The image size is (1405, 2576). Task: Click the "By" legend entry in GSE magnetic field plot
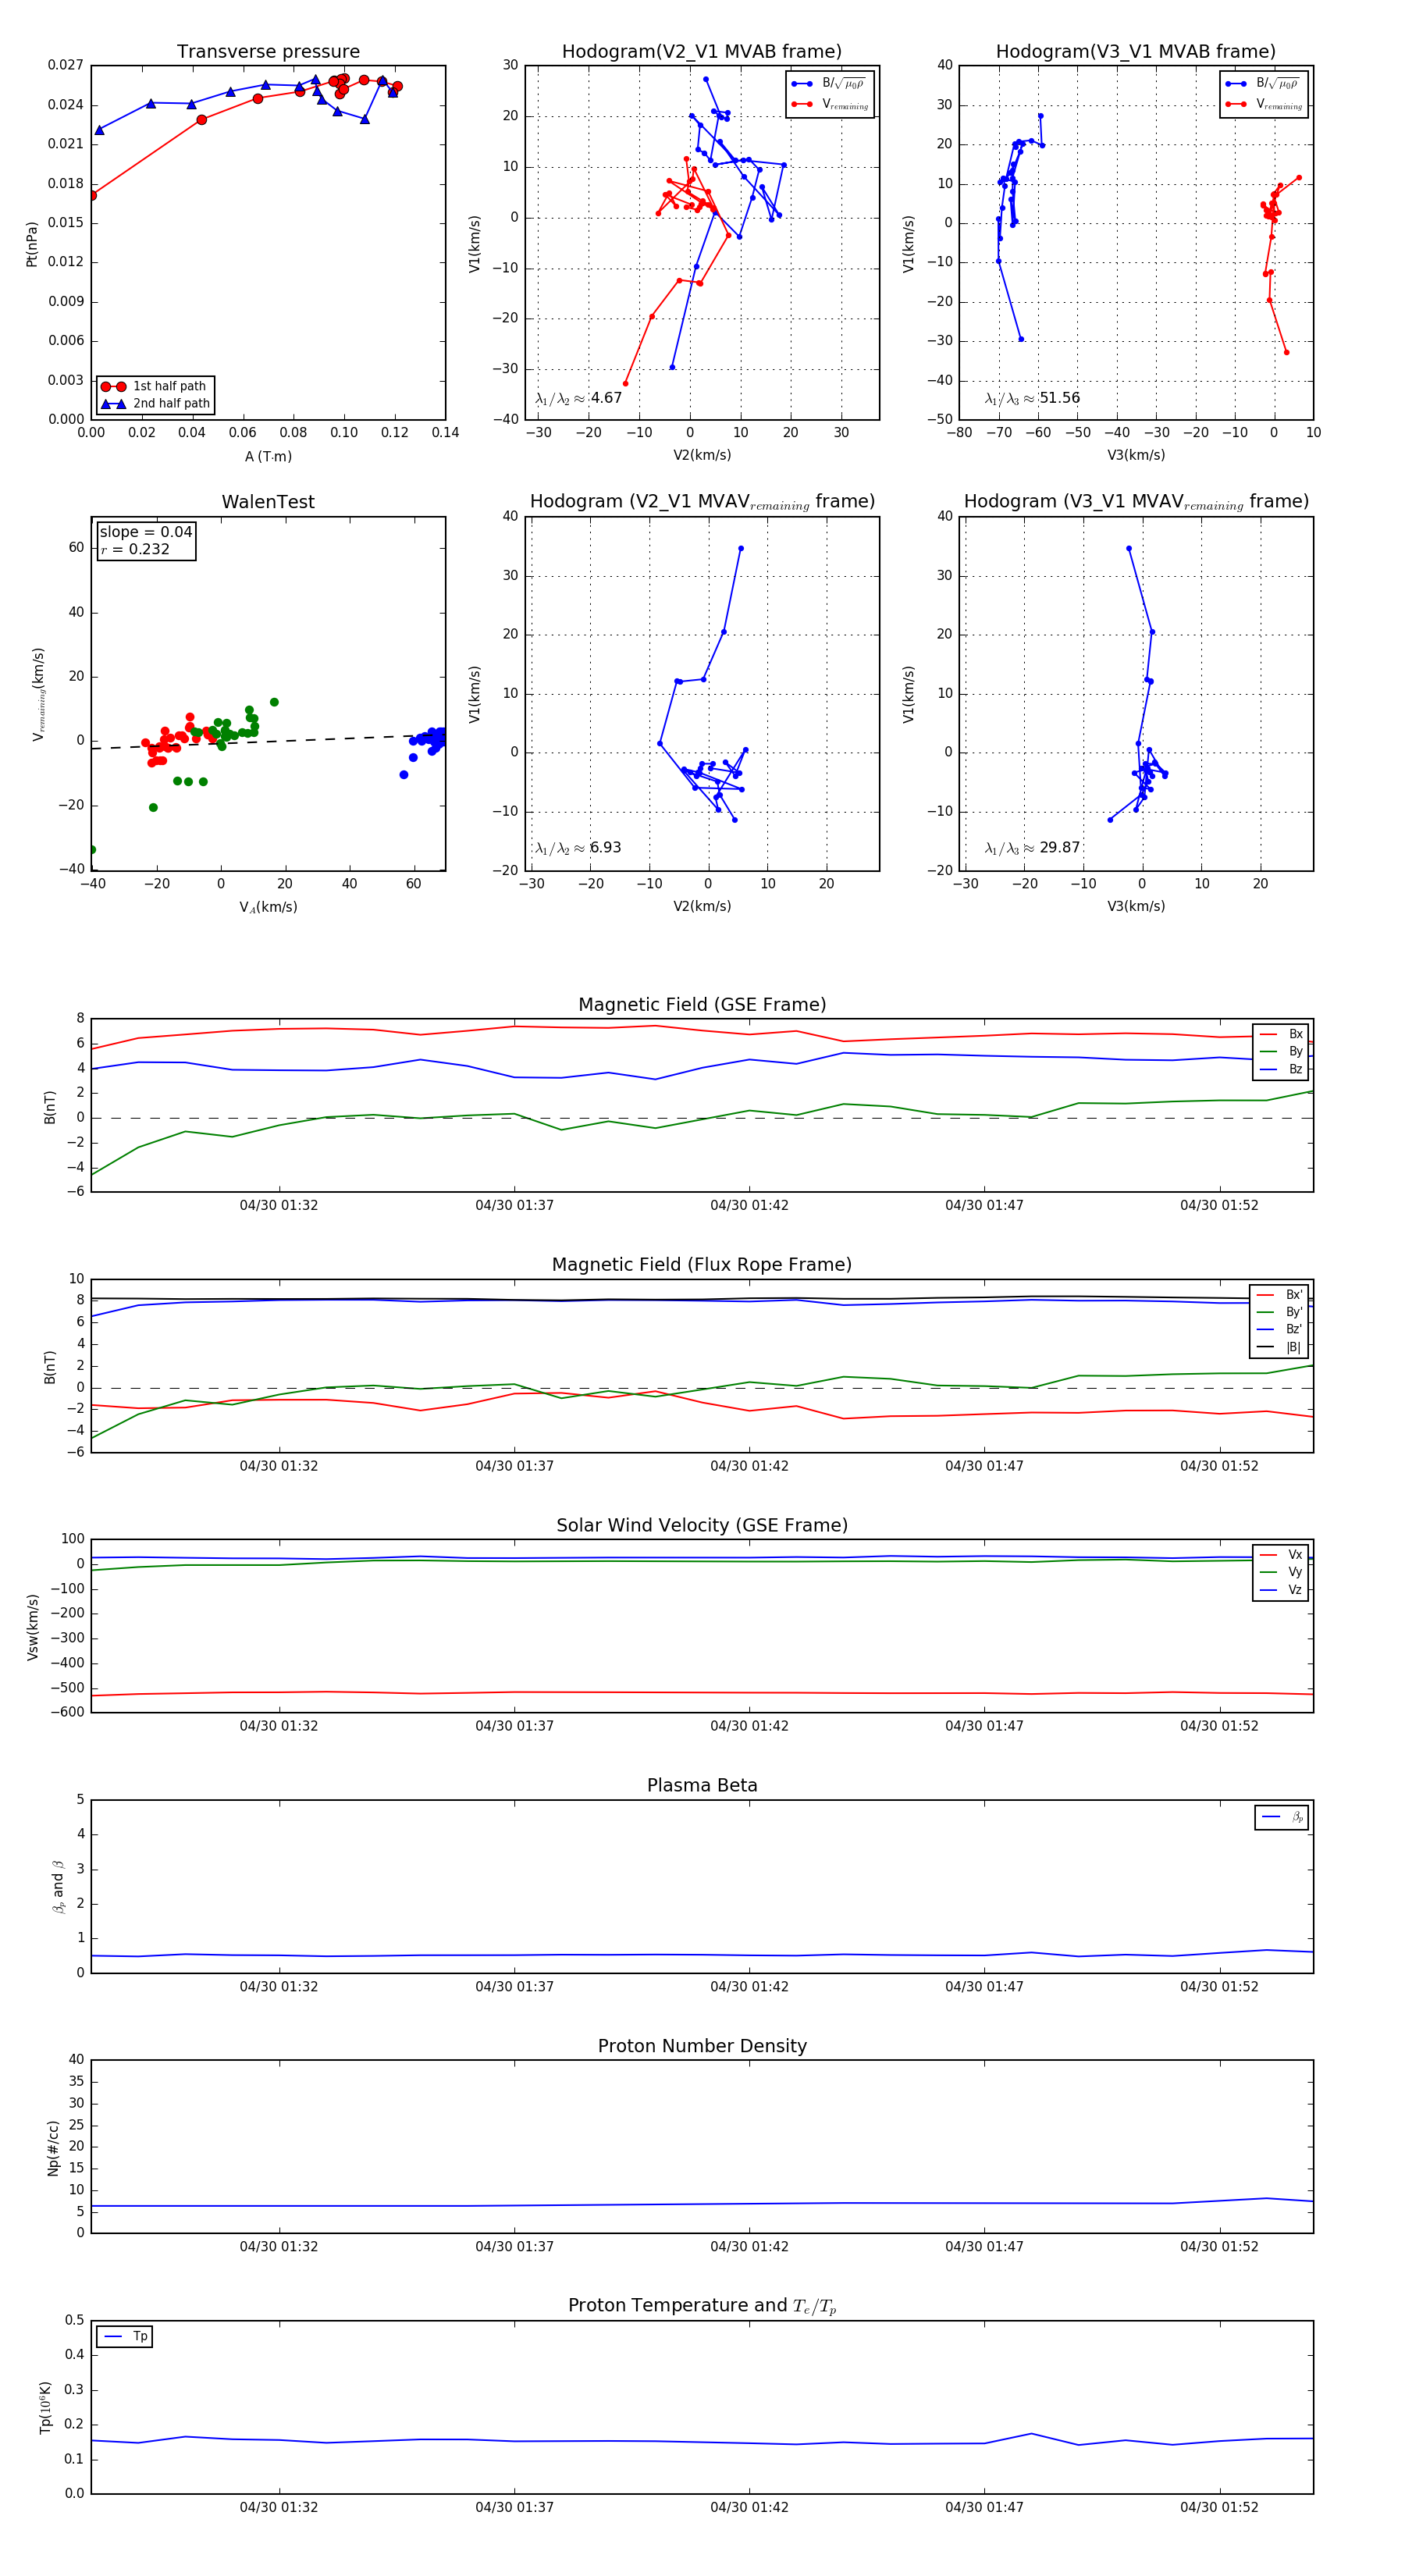coord(1282,1052)
